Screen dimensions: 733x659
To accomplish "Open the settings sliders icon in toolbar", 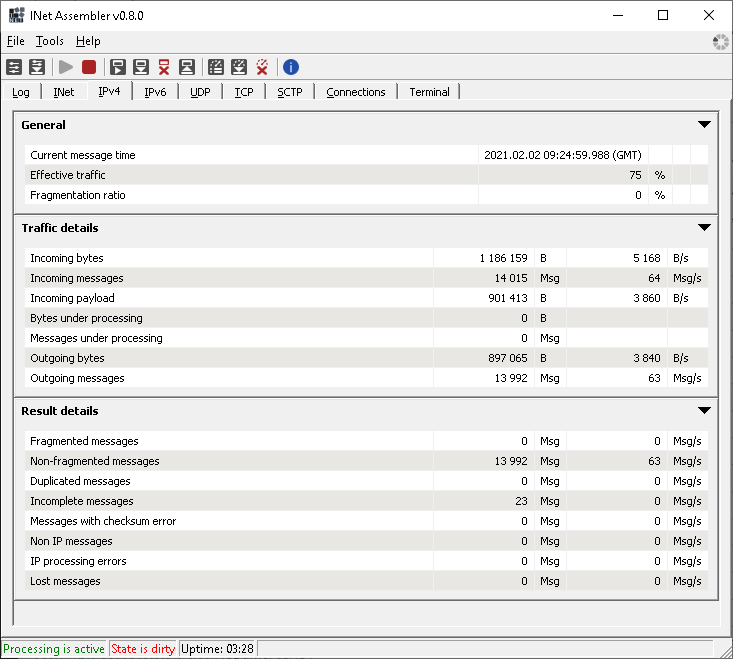I will [x=14, y=67].
